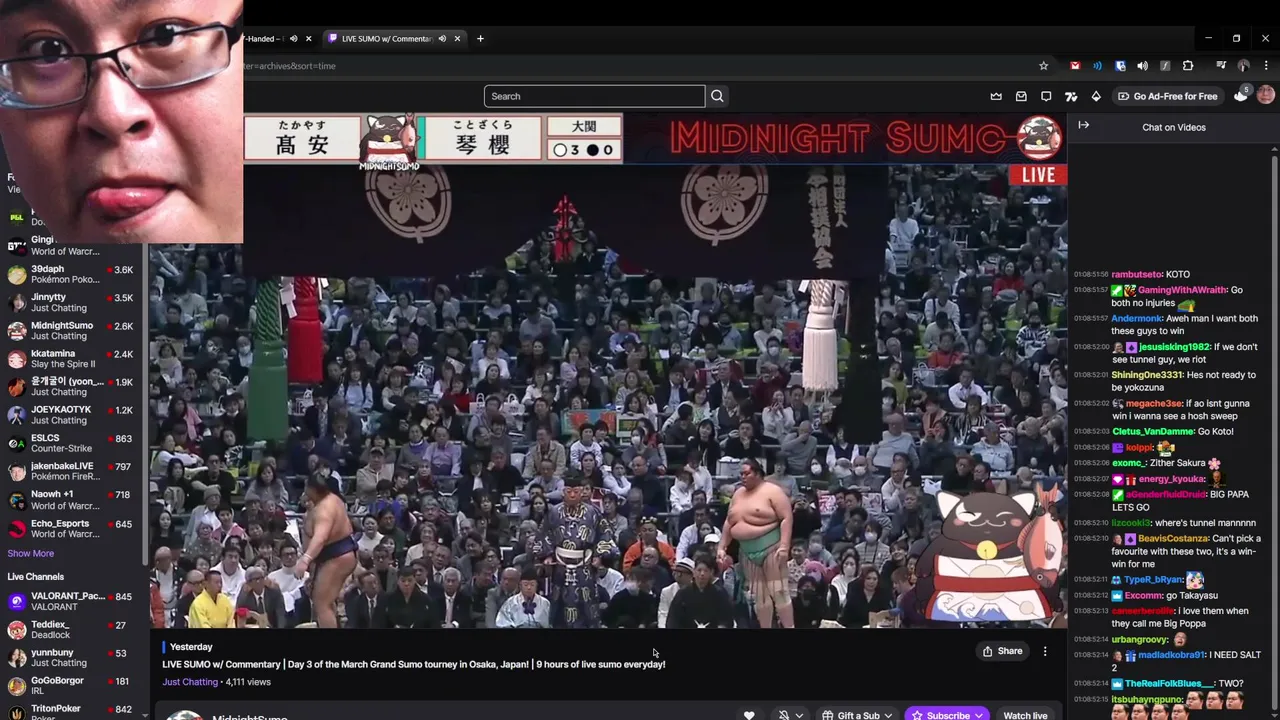This screenshot has height=720, width=1280.
Task: Click the Twitch search magnifier icon
Action: 717,96
